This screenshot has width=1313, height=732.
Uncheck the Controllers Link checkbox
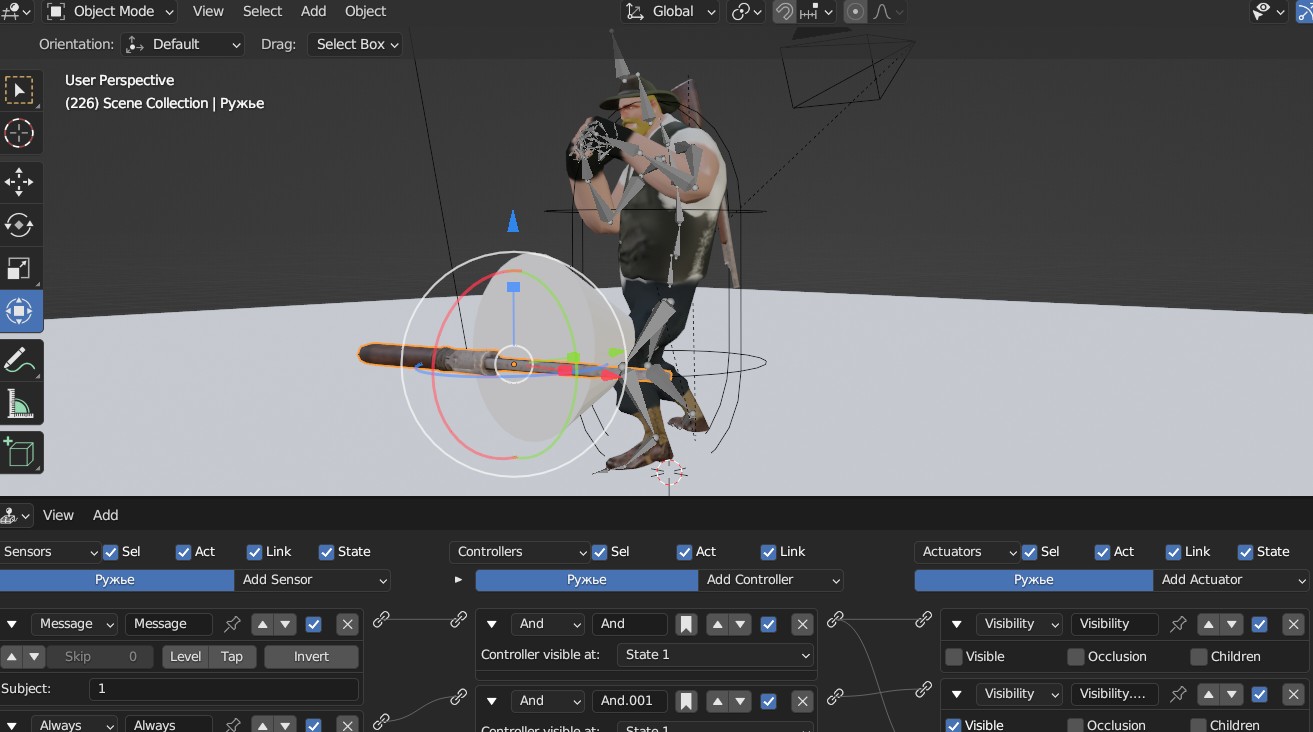(768, 552)
